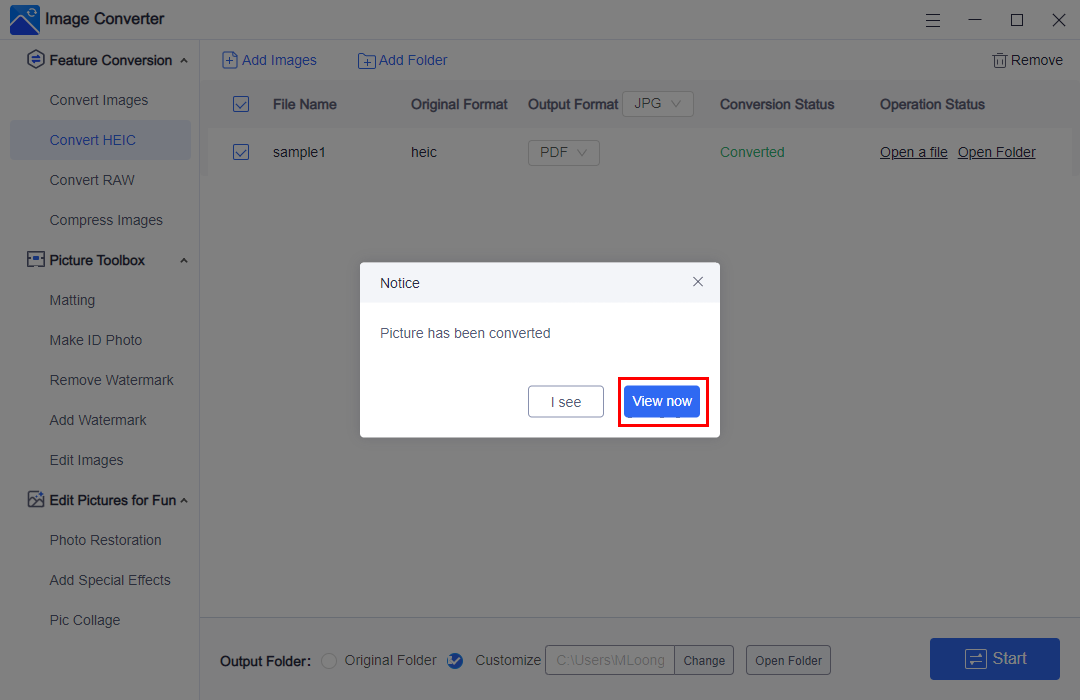Open Compress Images feature

pyautogui.click(x=106, y=220)
